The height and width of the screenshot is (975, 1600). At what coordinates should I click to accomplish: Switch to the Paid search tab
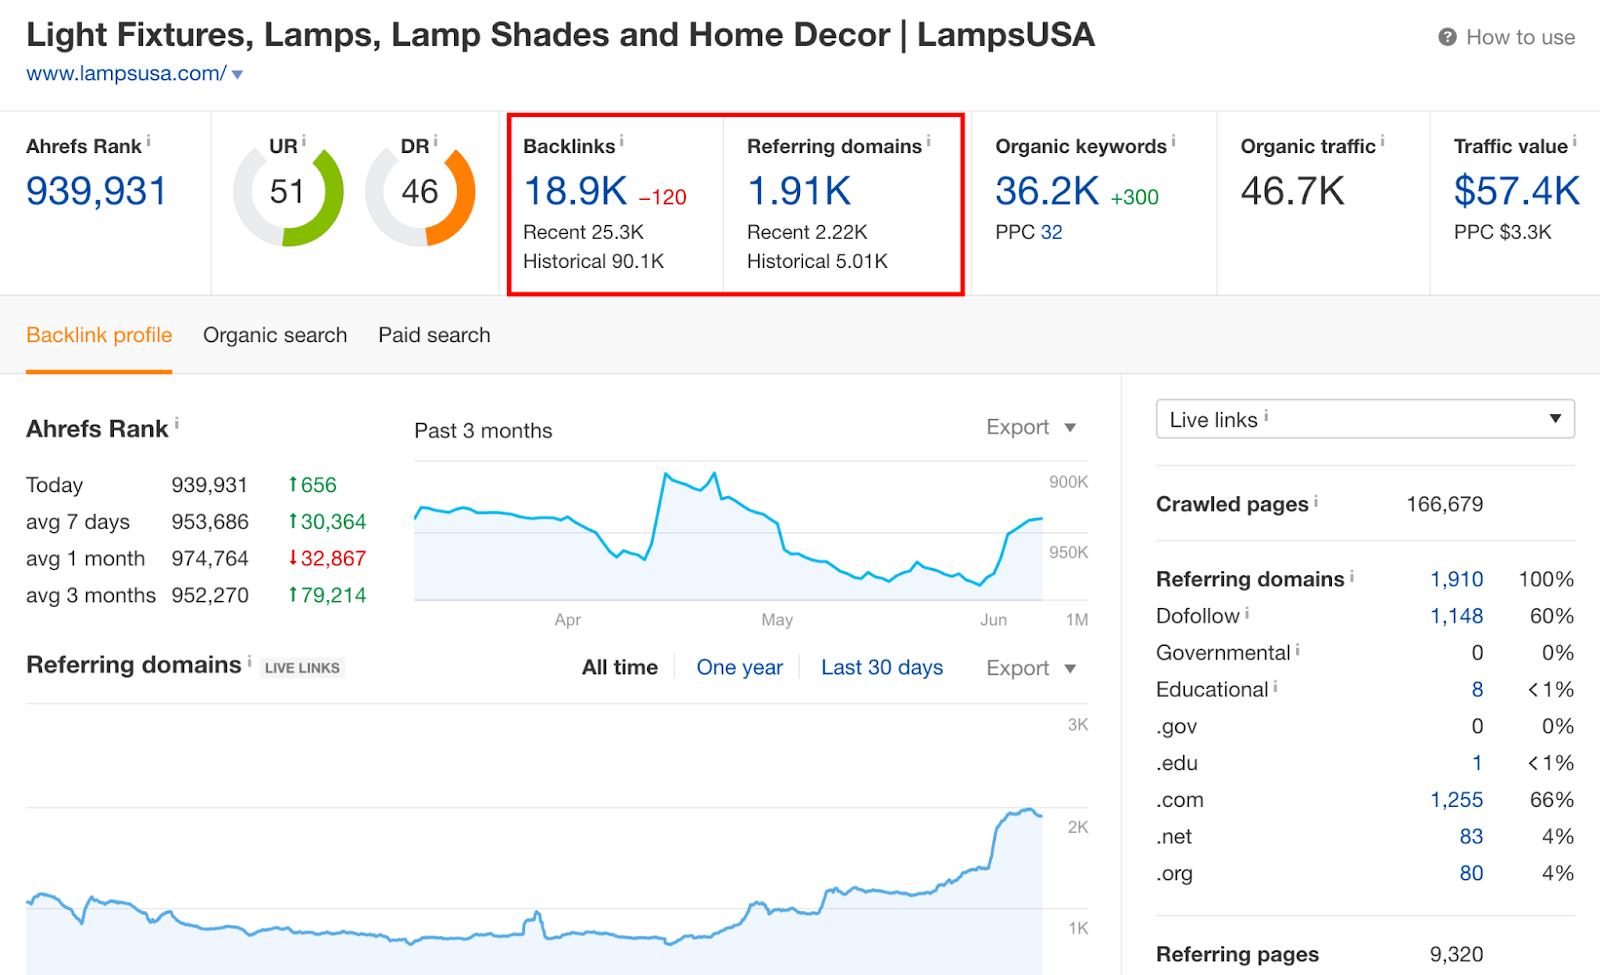434,335
